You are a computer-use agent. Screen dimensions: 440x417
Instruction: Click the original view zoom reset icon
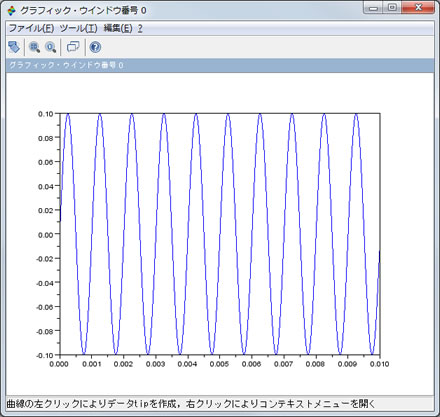51,47
